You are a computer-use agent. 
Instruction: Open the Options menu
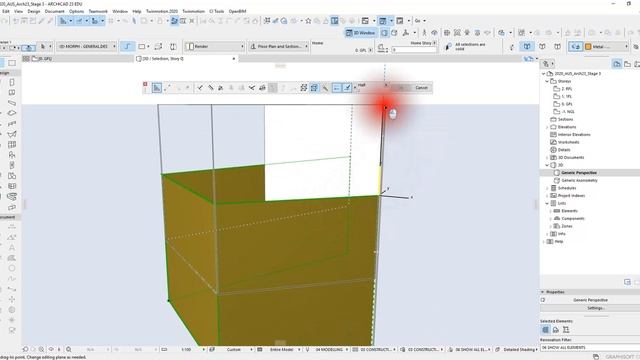pyautogui.click(x=76, y=11)
